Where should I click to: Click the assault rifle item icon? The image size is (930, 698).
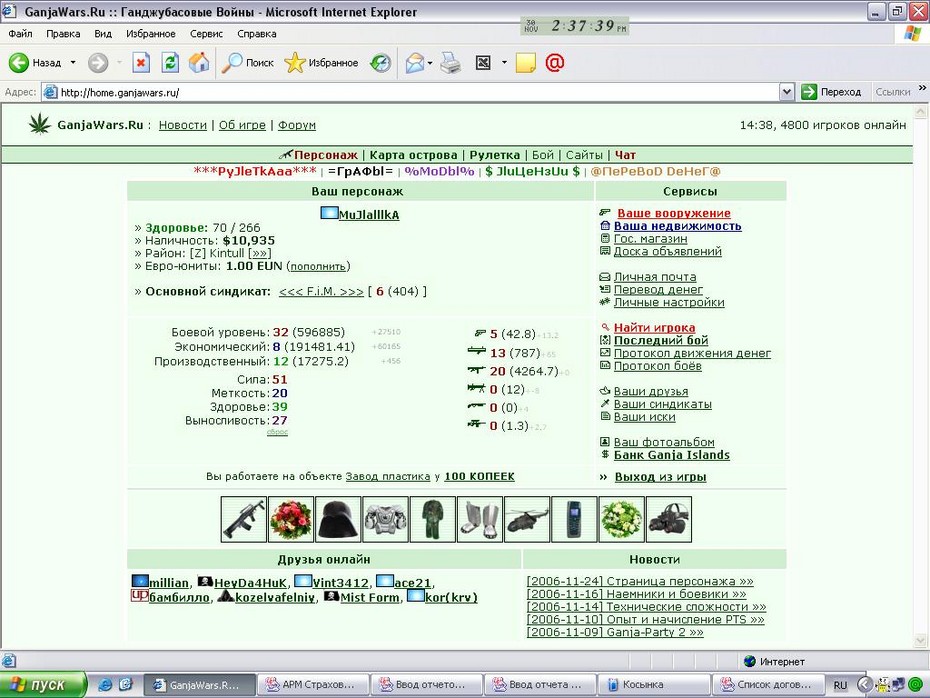click(243, 519)
